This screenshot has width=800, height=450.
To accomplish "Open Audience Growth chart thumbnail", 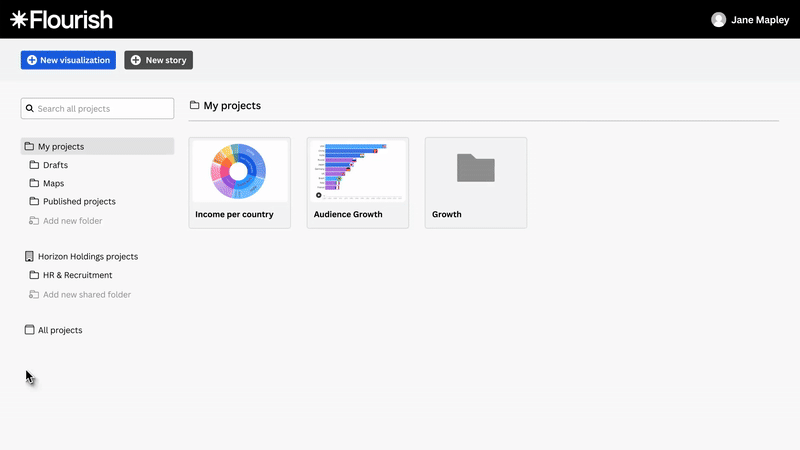I will pyautogui.click(x=357, y=171).
